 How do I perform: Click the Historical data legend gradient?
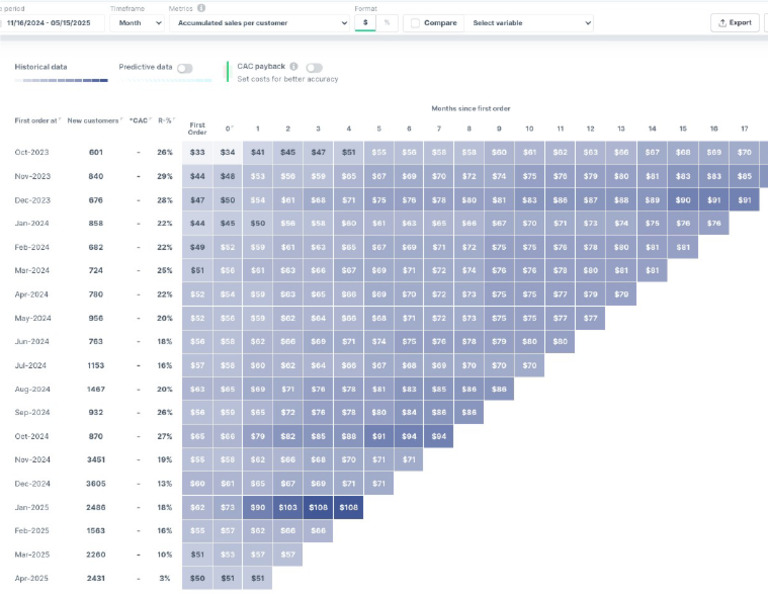(x=61, y=80)
